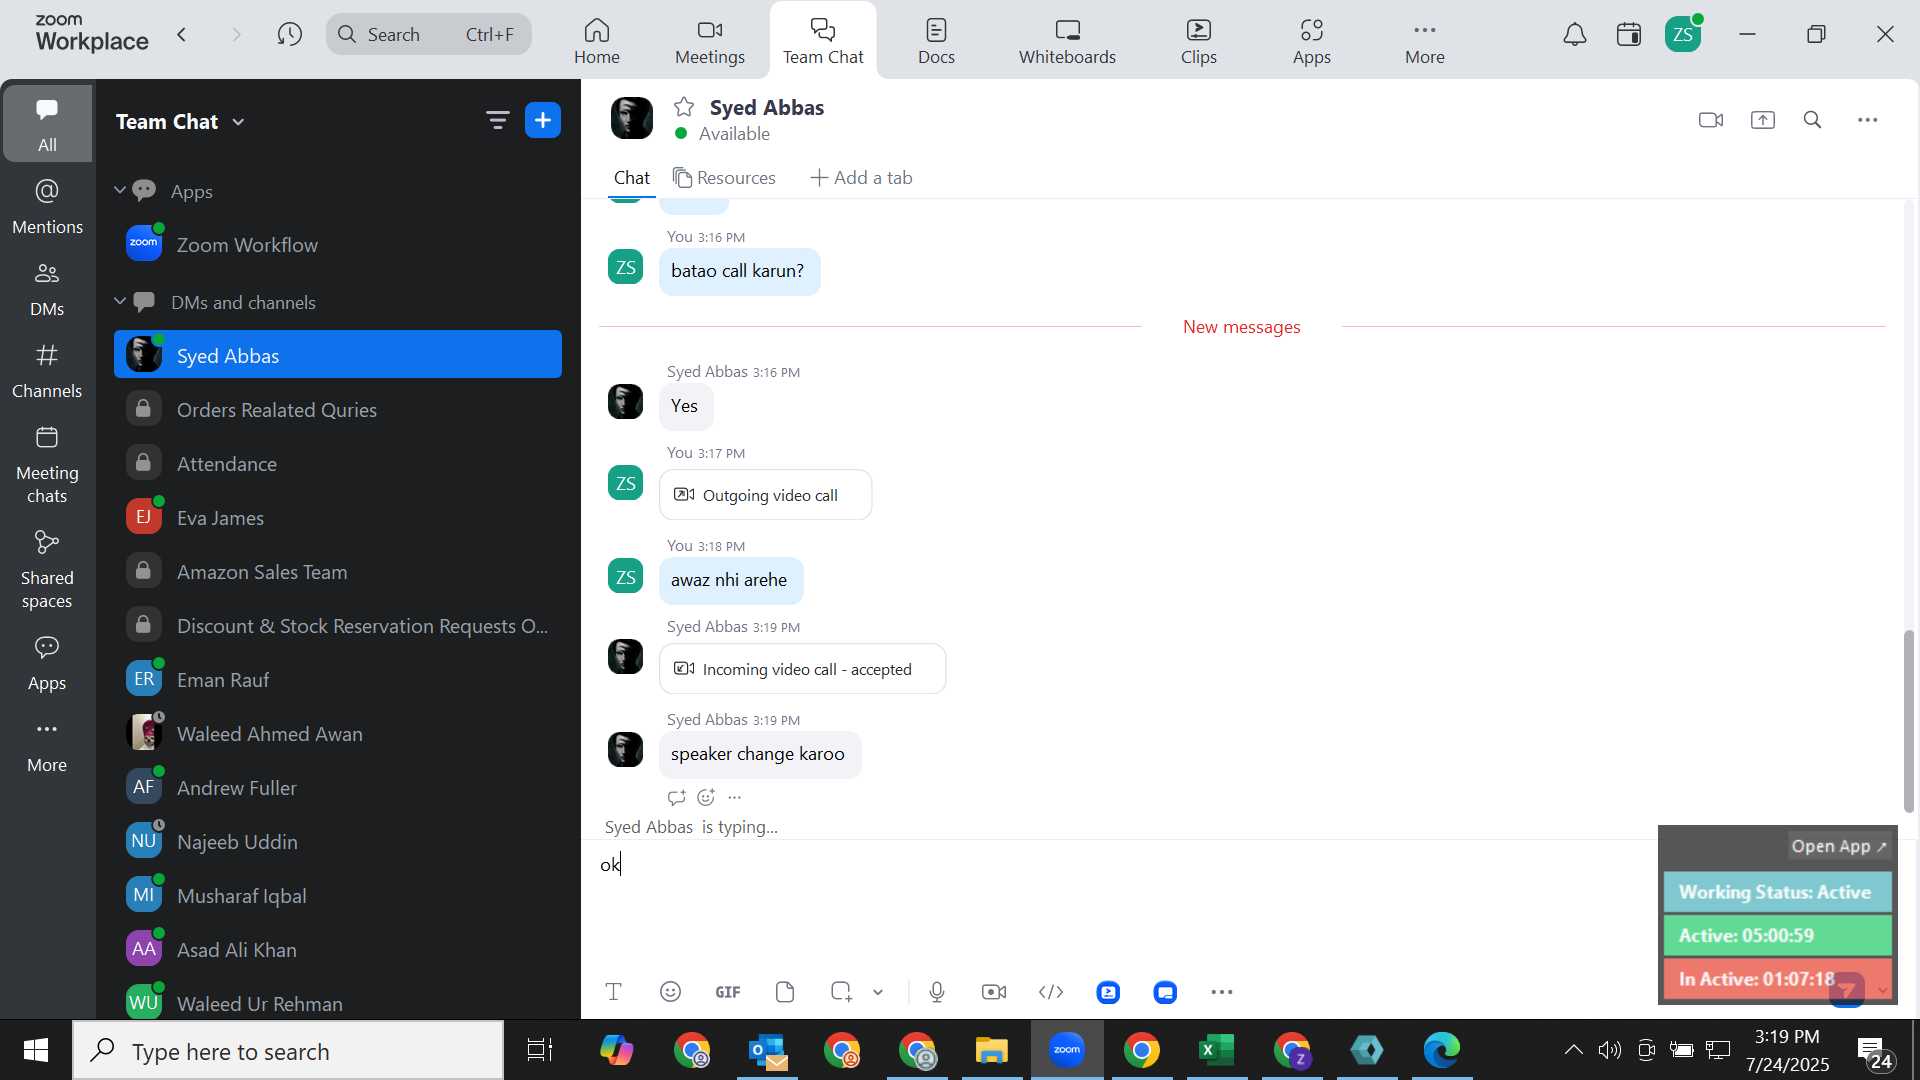Open the Eva James chat
Screen dimensions: 1920x1080
338,518
